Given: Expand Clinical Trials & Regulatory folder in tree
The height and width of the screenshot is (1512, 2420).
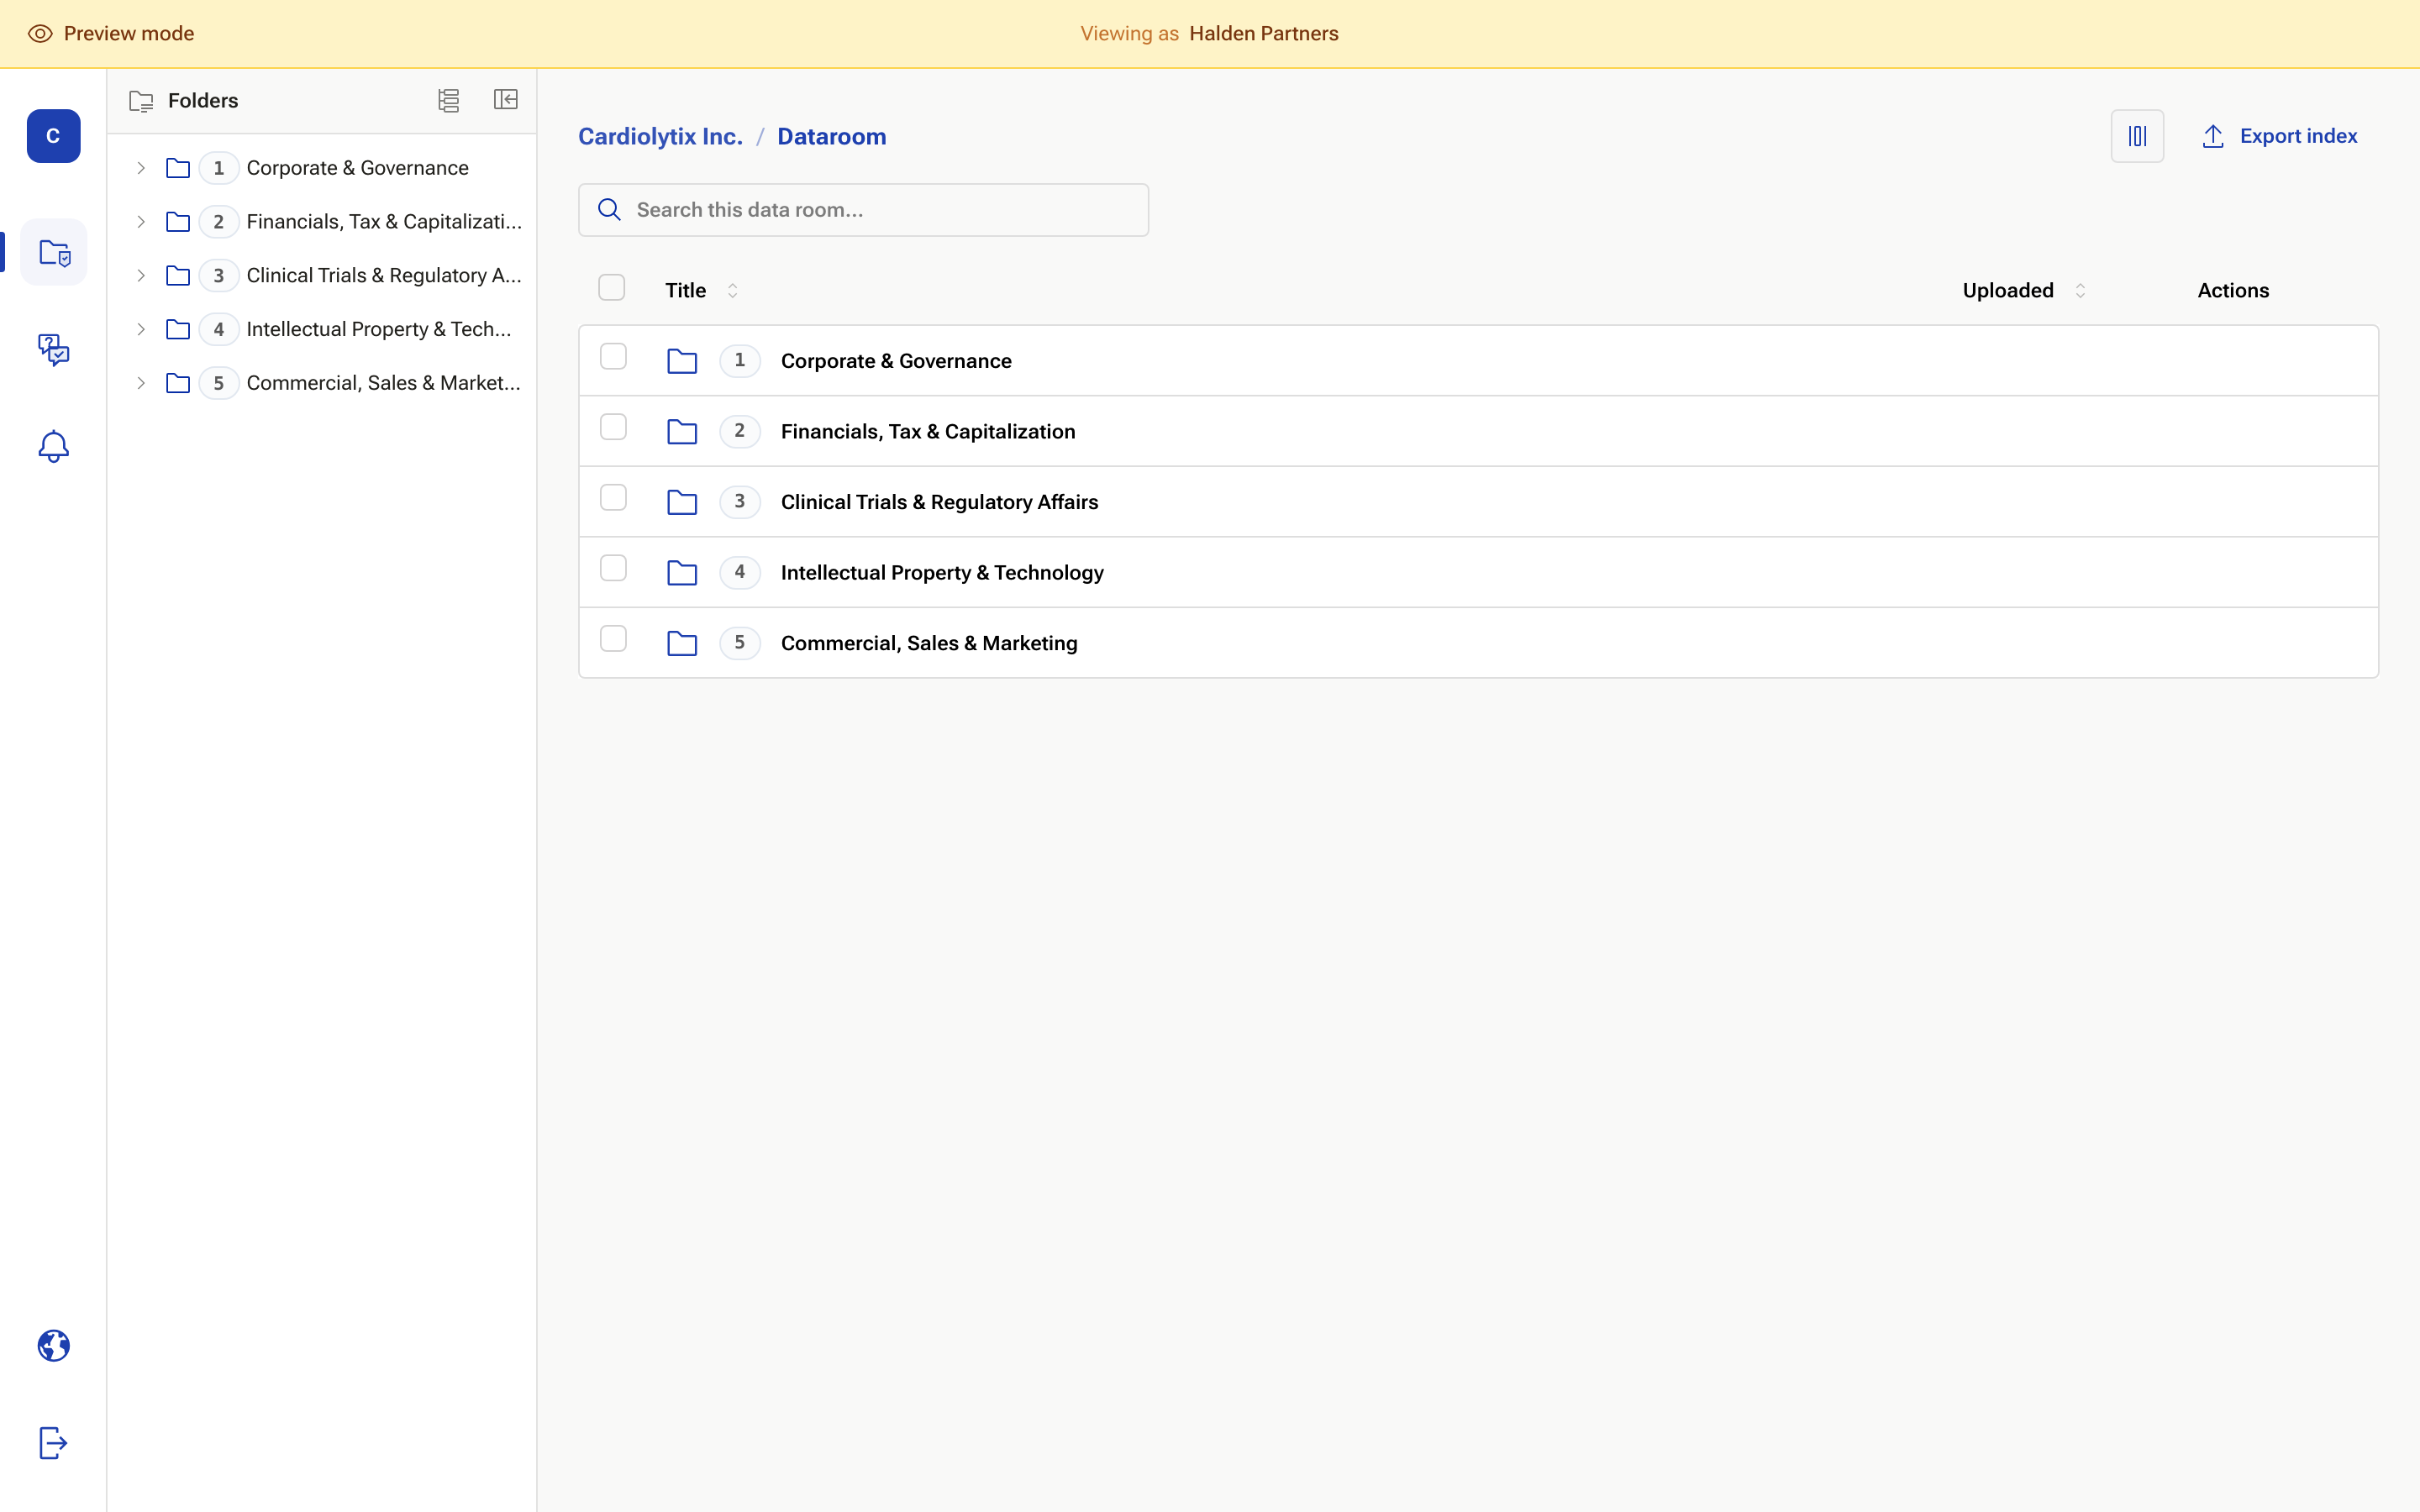Looking at the screenshot, I should [x=141, y=276].
